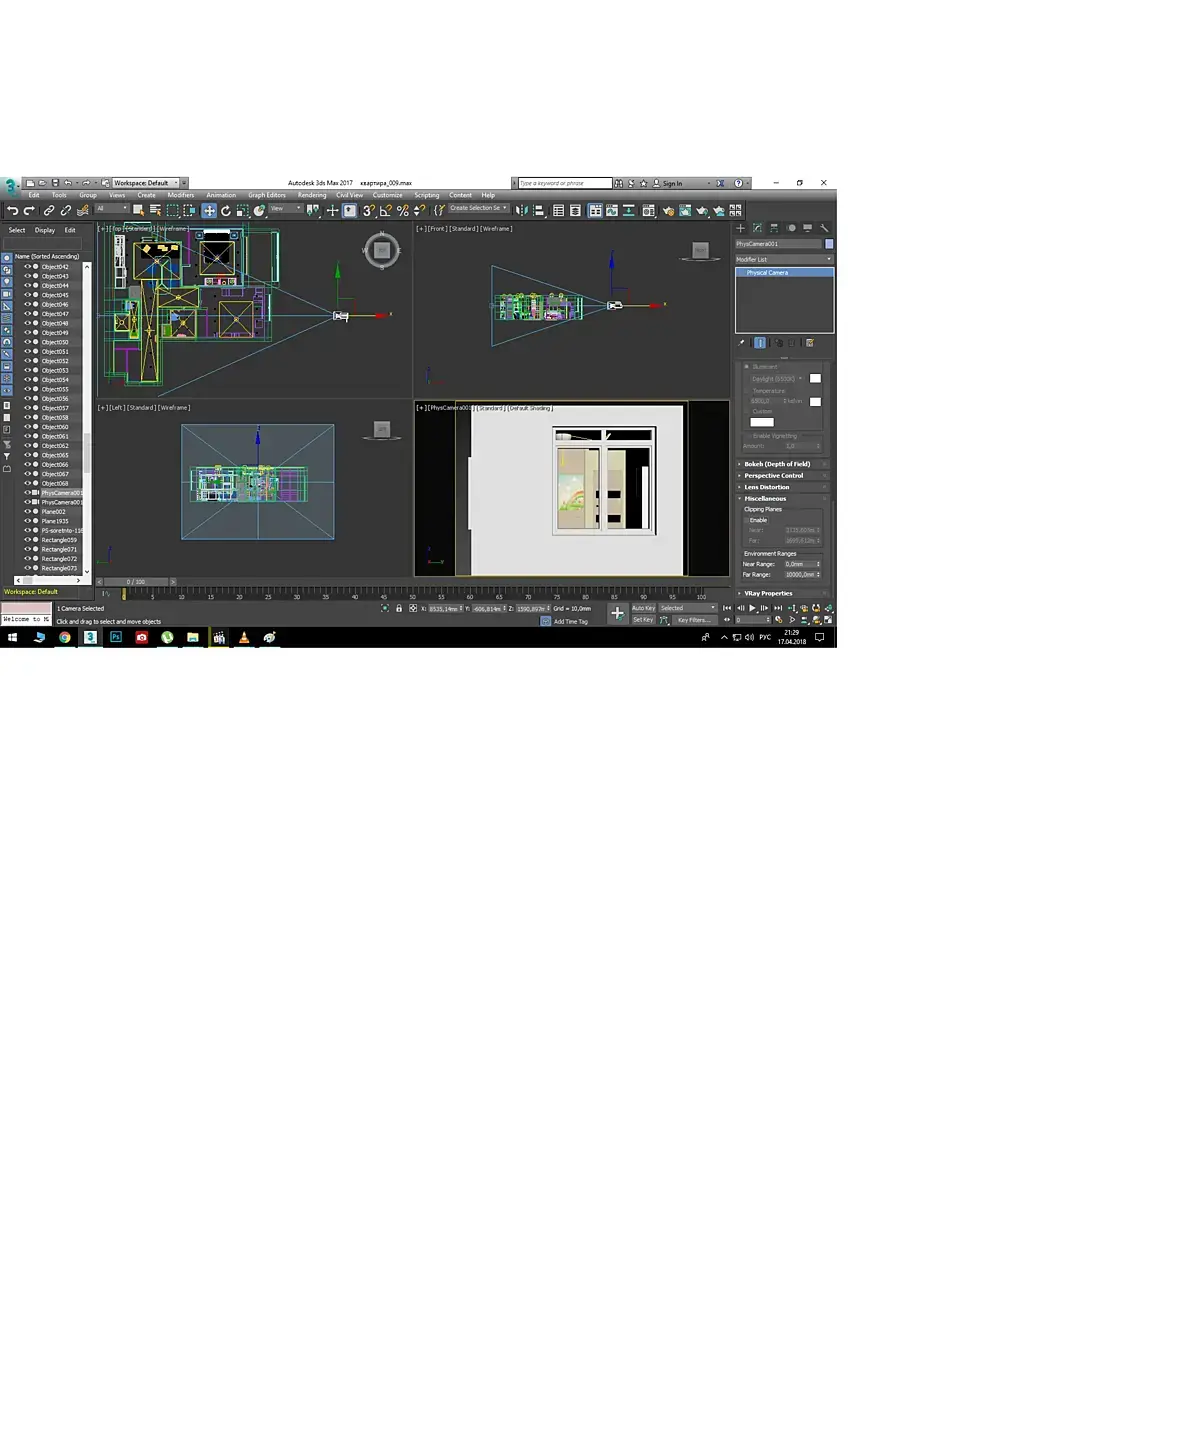
Task: Click Add Time Tag
Action: (x=571, y=622)
